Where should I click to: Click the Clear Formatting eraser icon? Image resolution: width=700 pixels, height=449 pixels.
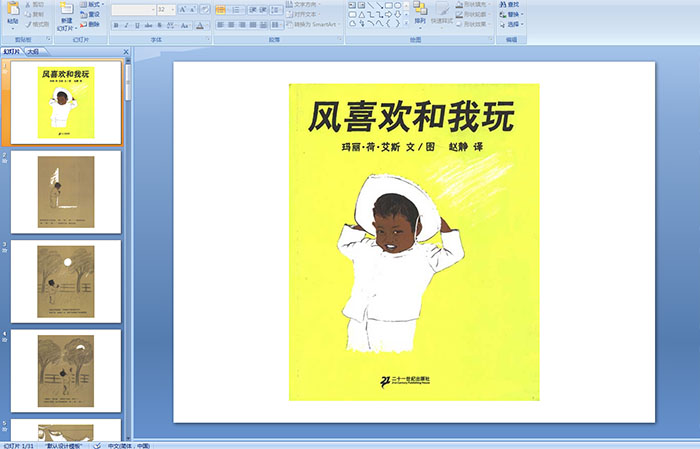pyautogui.click(x=205, y=9)
